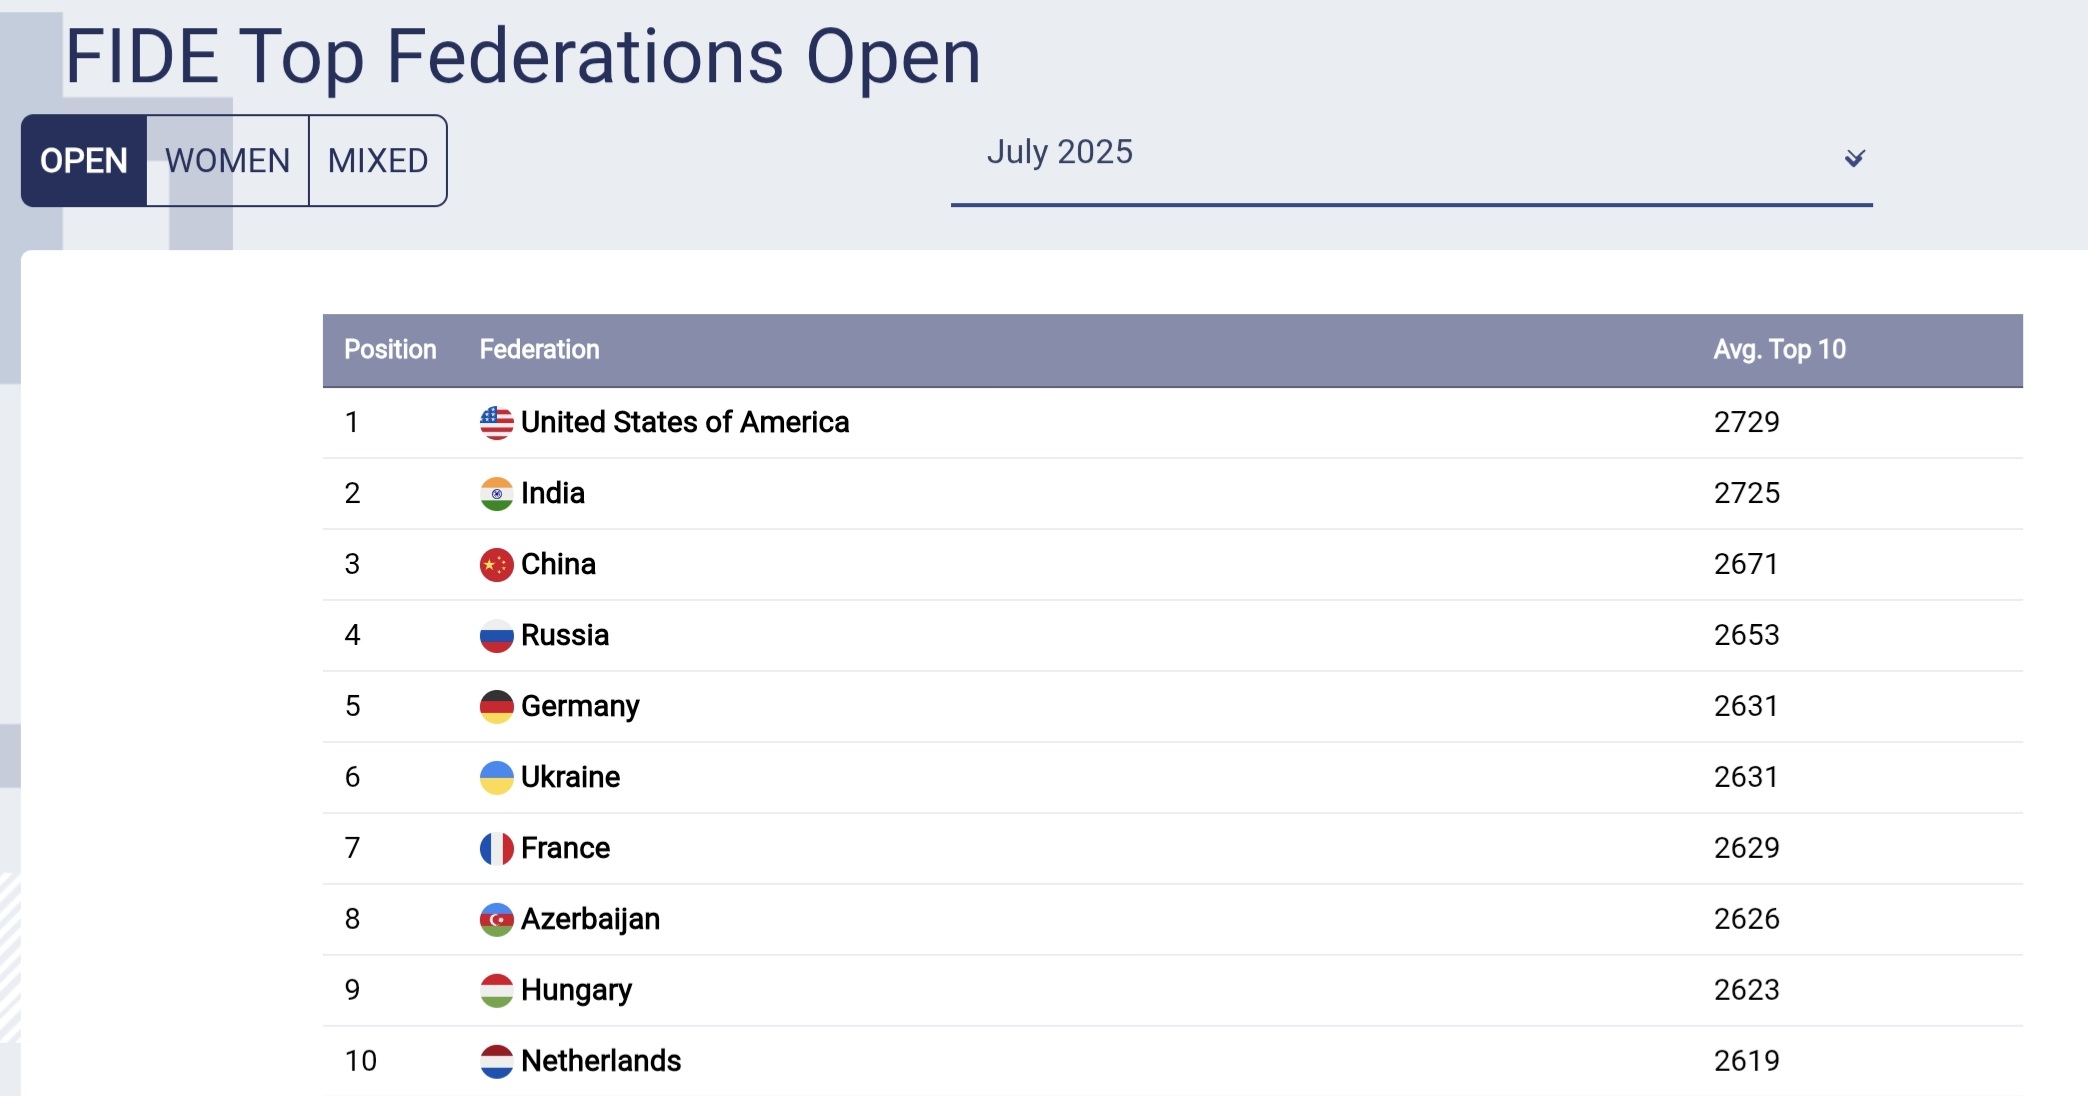Click the Federation column header
Image resolution: width=2088 pixels, height=1096 pixels.
pyautogui.click(x=539, y=350)
